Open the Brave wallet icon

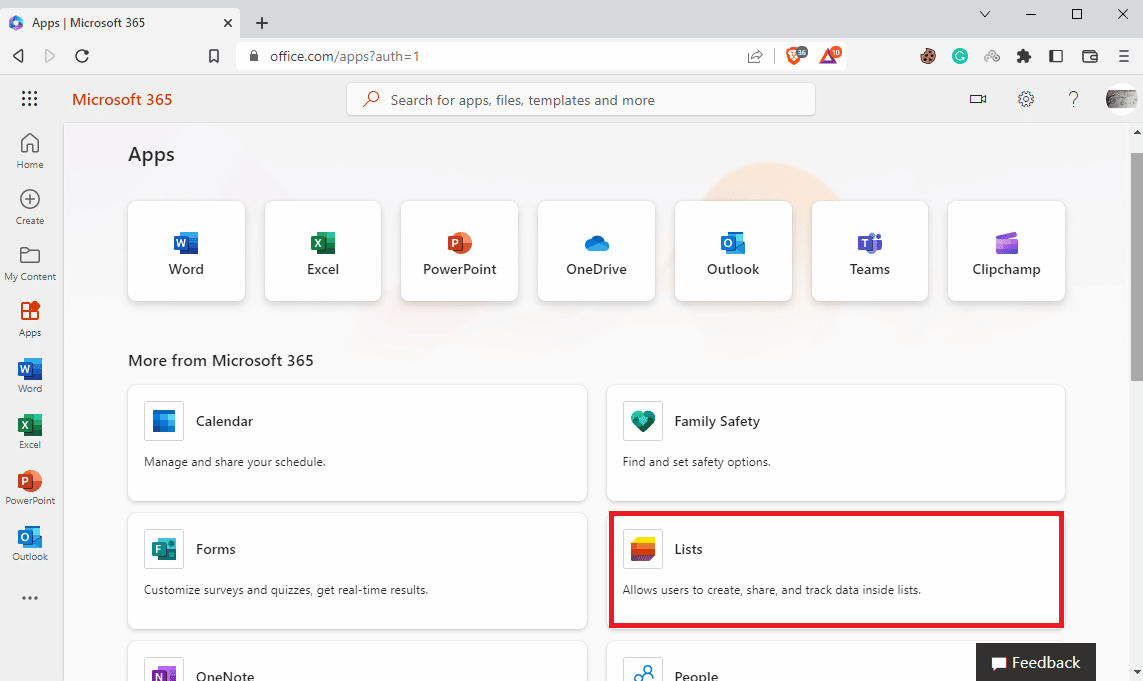[x=1090, y=56]
